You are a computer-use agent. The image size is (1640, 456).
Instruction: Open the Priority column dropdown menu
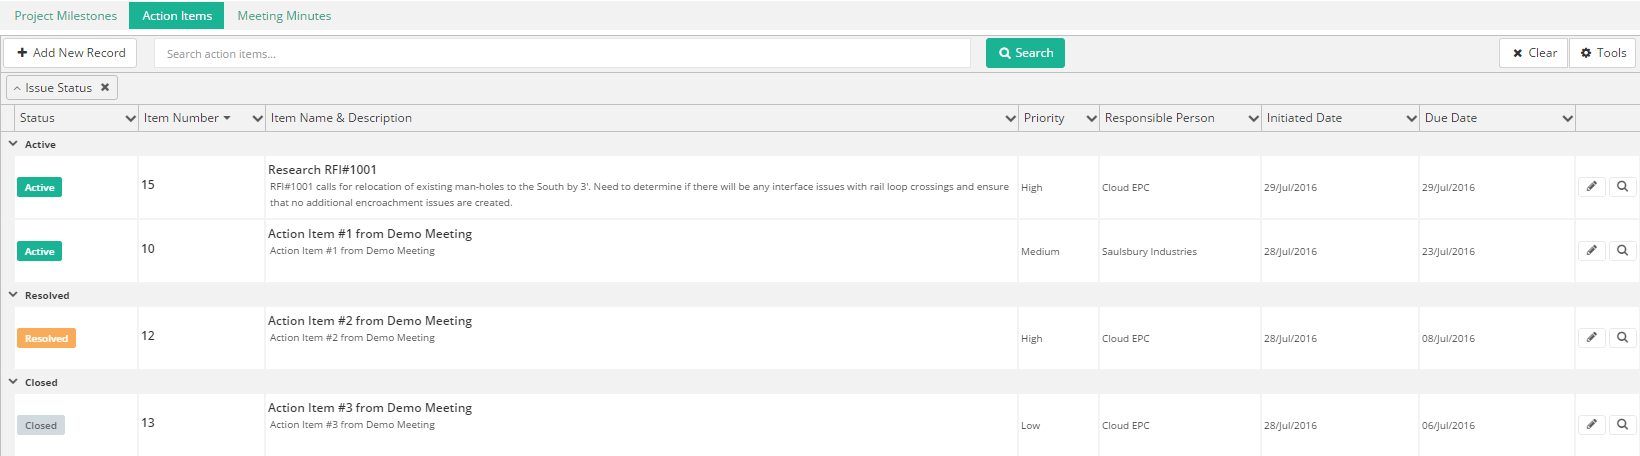[1091, 118]
